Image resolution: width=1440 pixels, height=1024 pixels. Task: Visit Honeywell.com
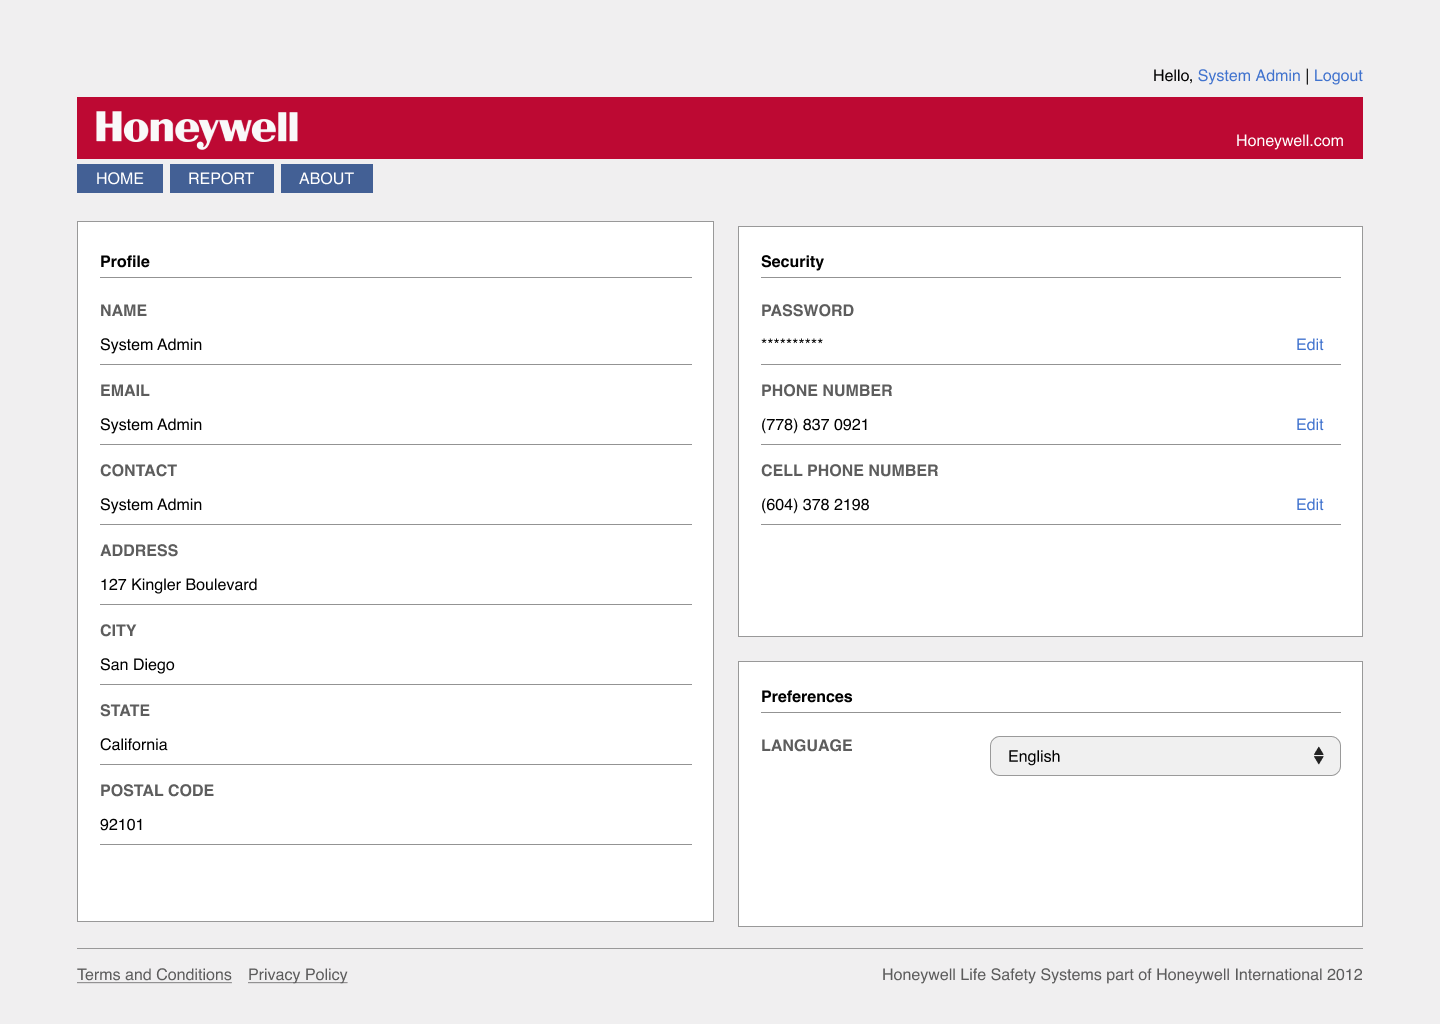(1290, 141)
